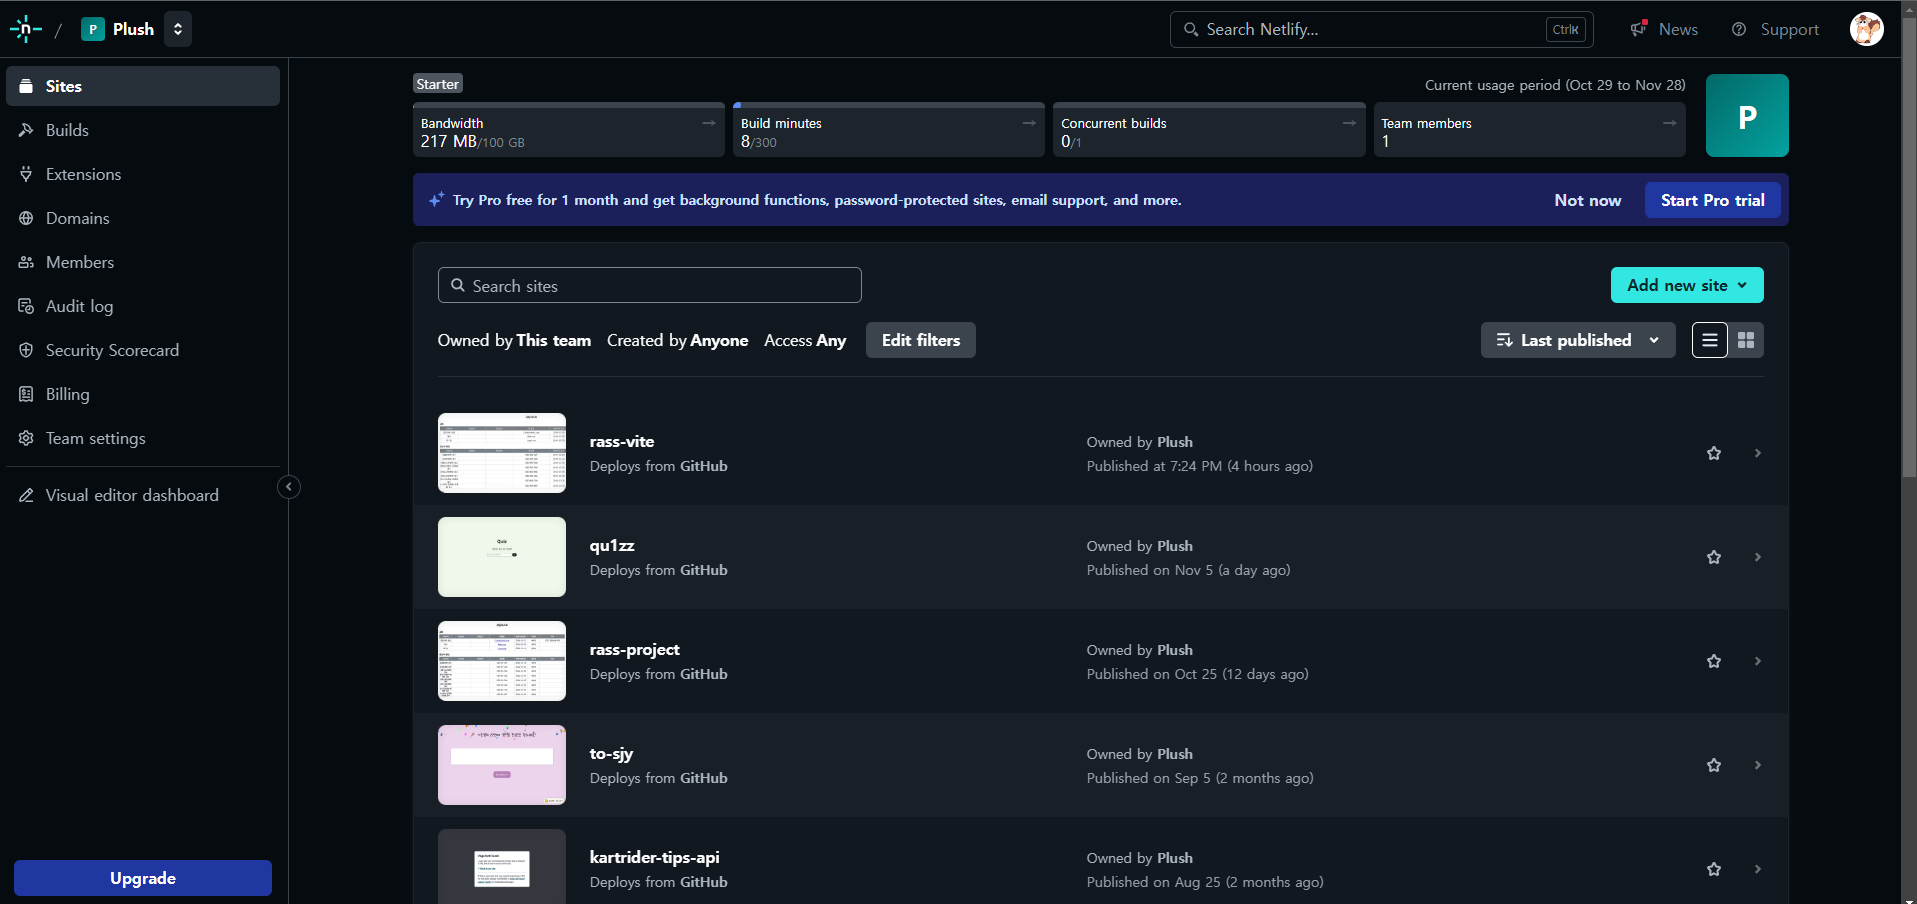Open the user avatar menu
The width and height of the screenshot is (1917, 904).
(1866, 29)
